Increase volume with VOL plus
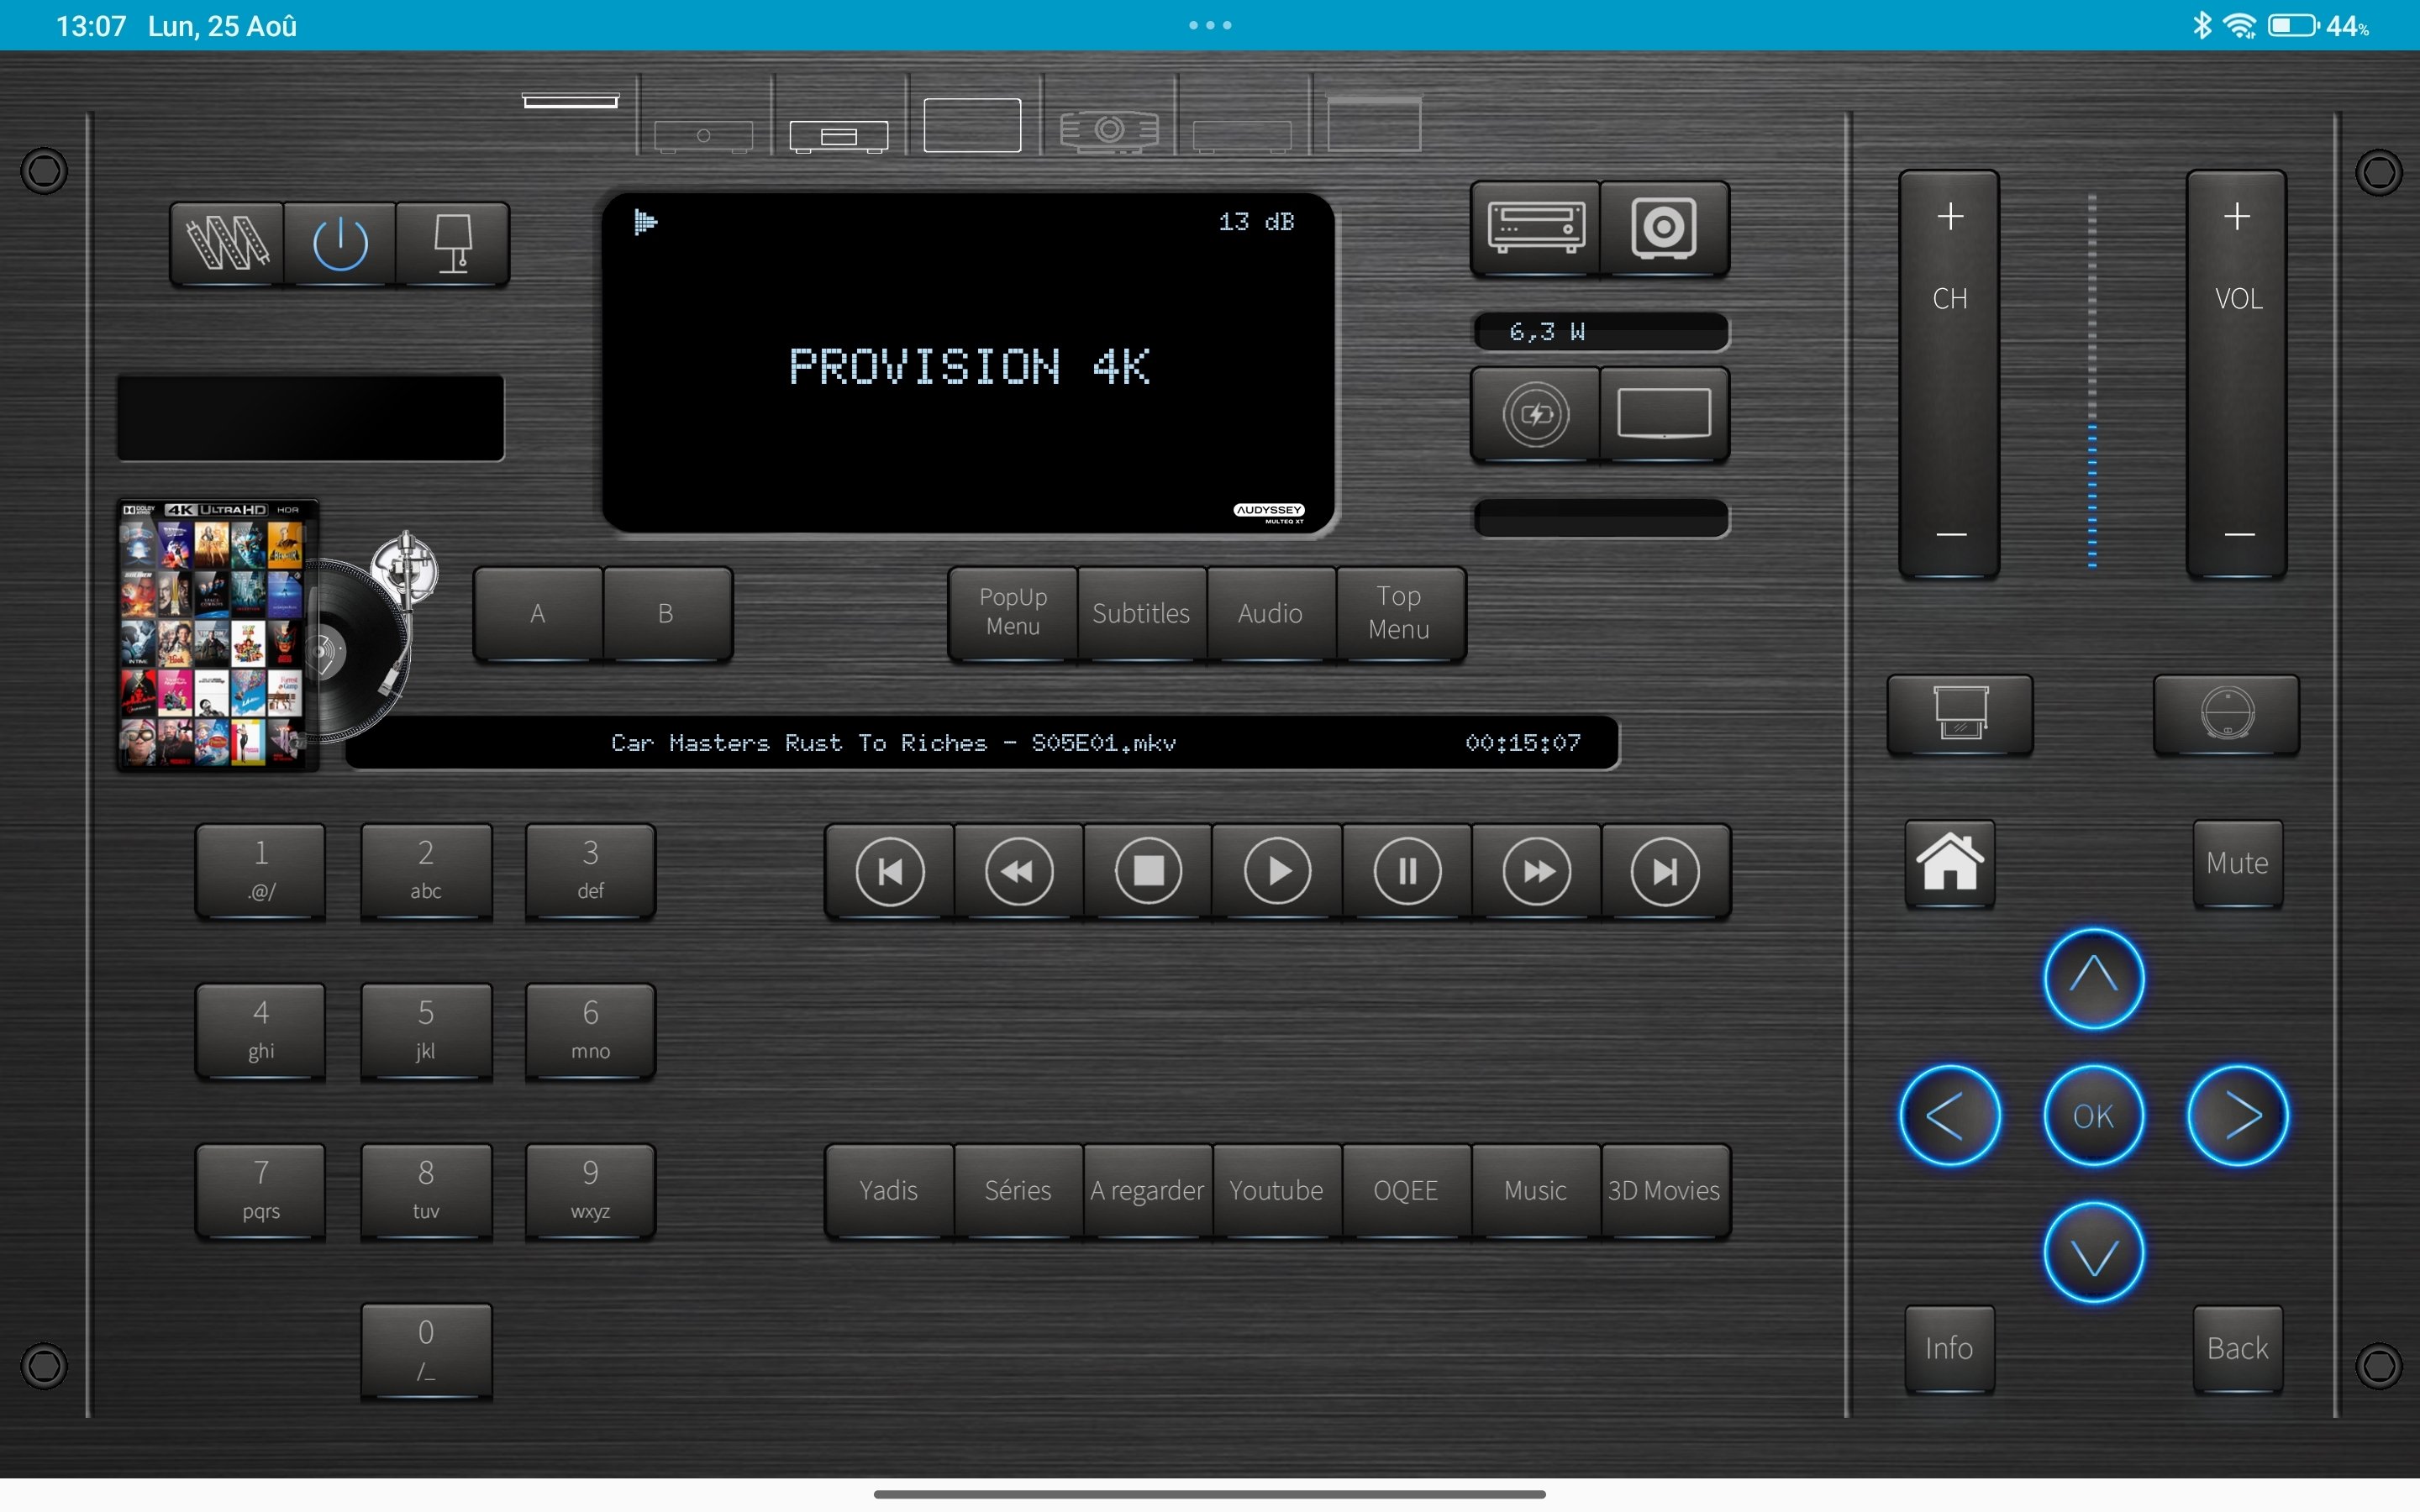 coord(2237,217)
